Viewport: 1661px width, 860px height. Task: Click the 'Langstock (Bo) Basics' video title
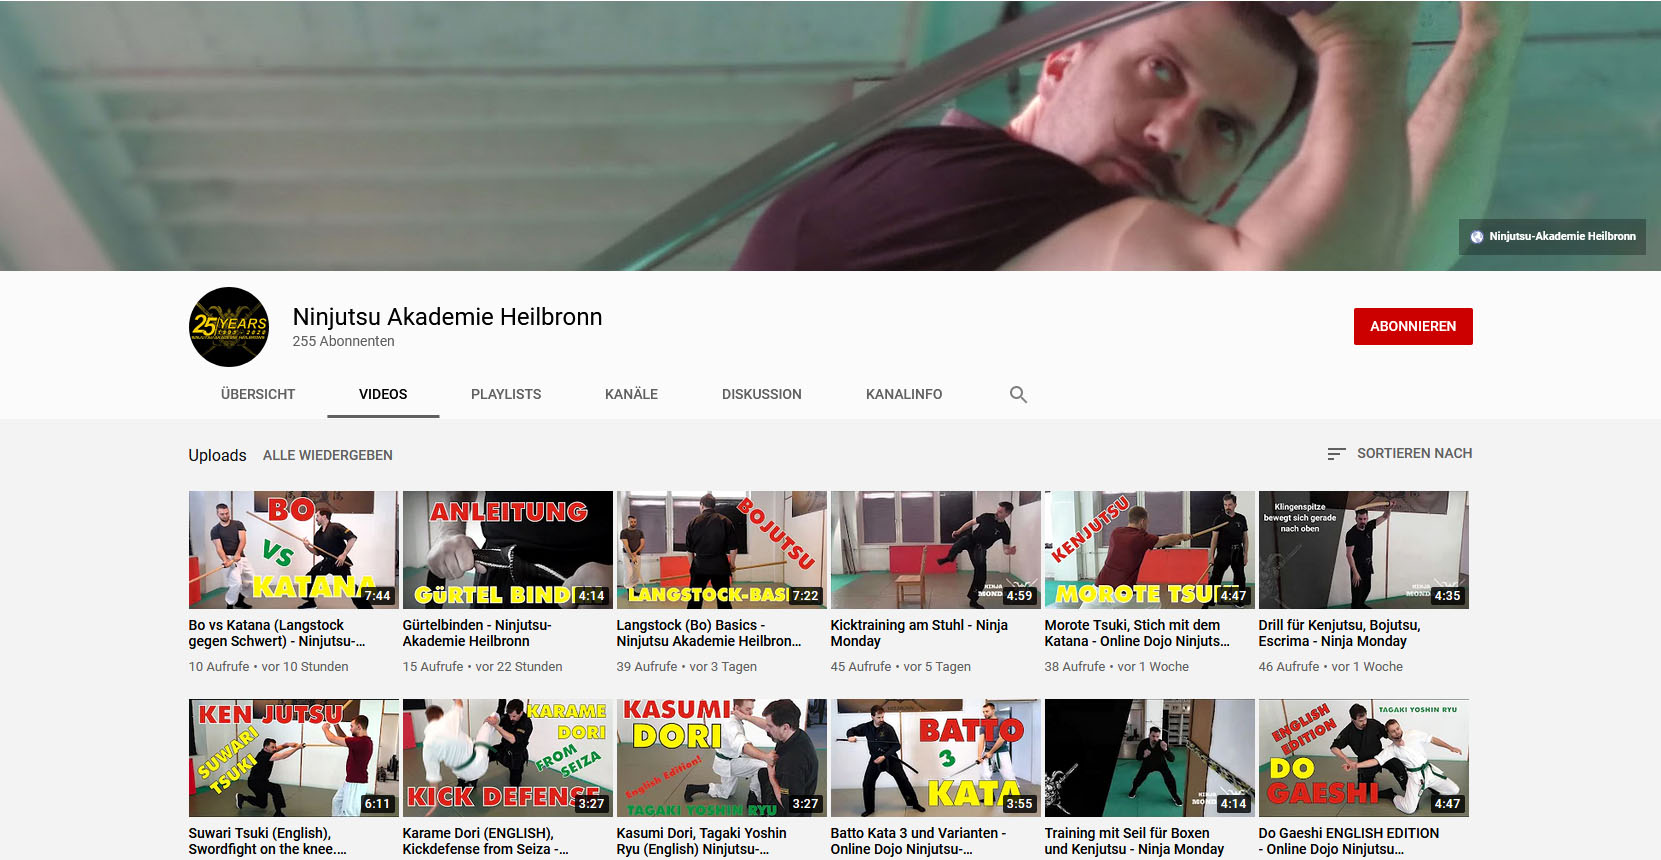pyautogui.click(x=709, y=633)
